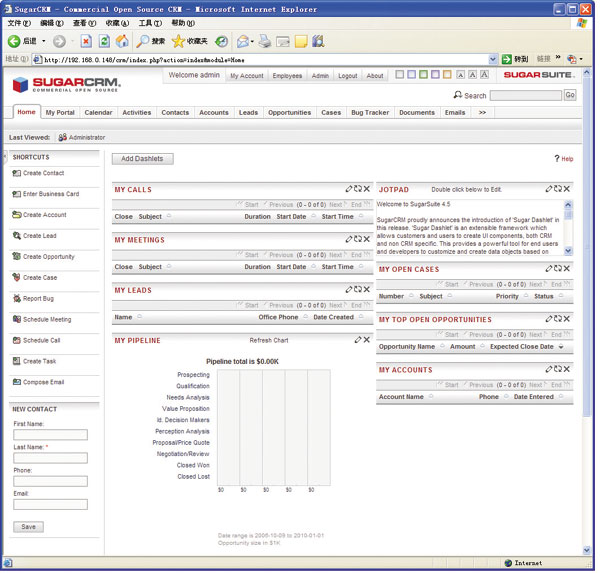The image size is (600, 573).
Task: Save the new contact form
Action: point(28,526)
